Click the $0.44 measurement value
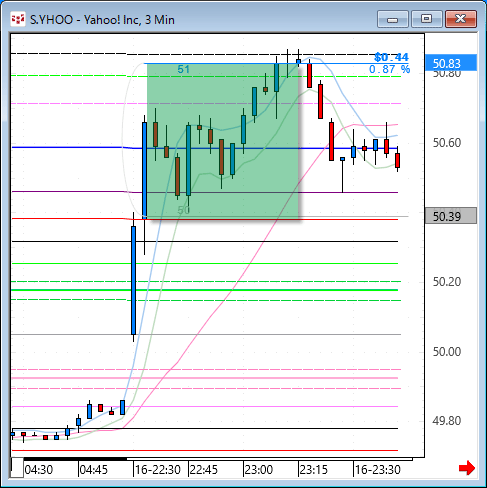The image size is (487, 488). point(391,57)
